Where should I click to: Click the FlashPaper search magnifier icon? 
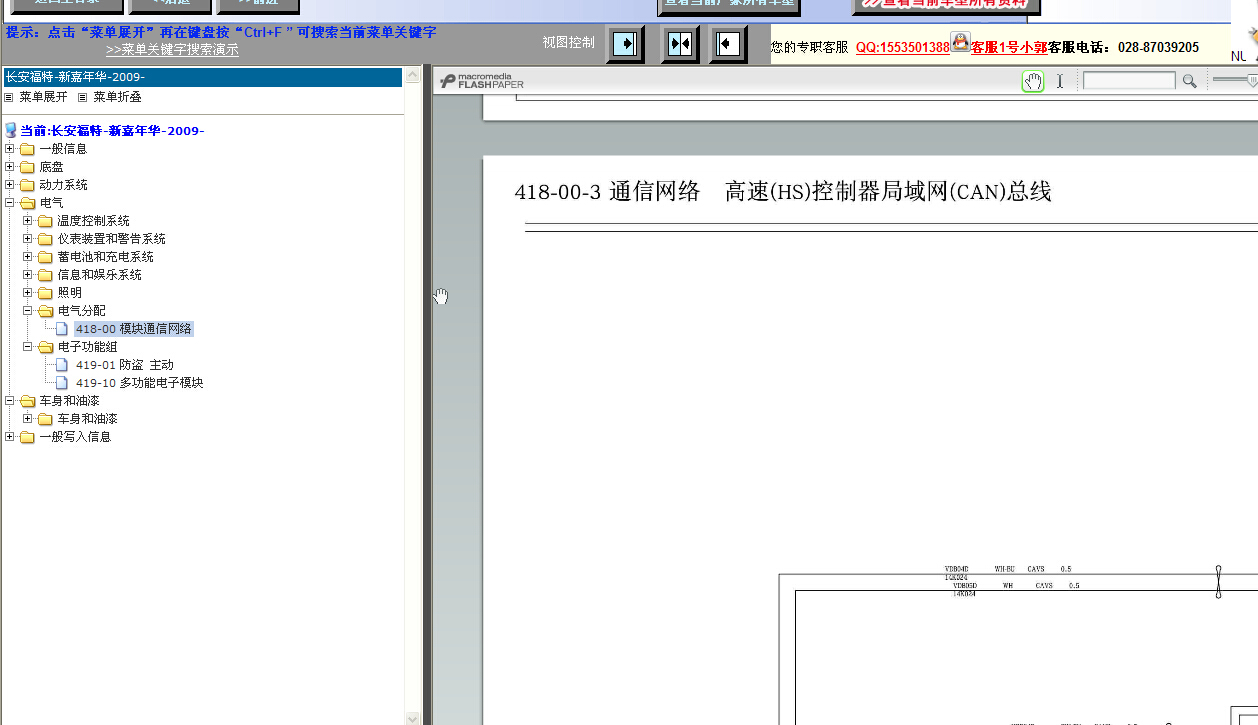pyautogui.click(x=1189, y=81)
